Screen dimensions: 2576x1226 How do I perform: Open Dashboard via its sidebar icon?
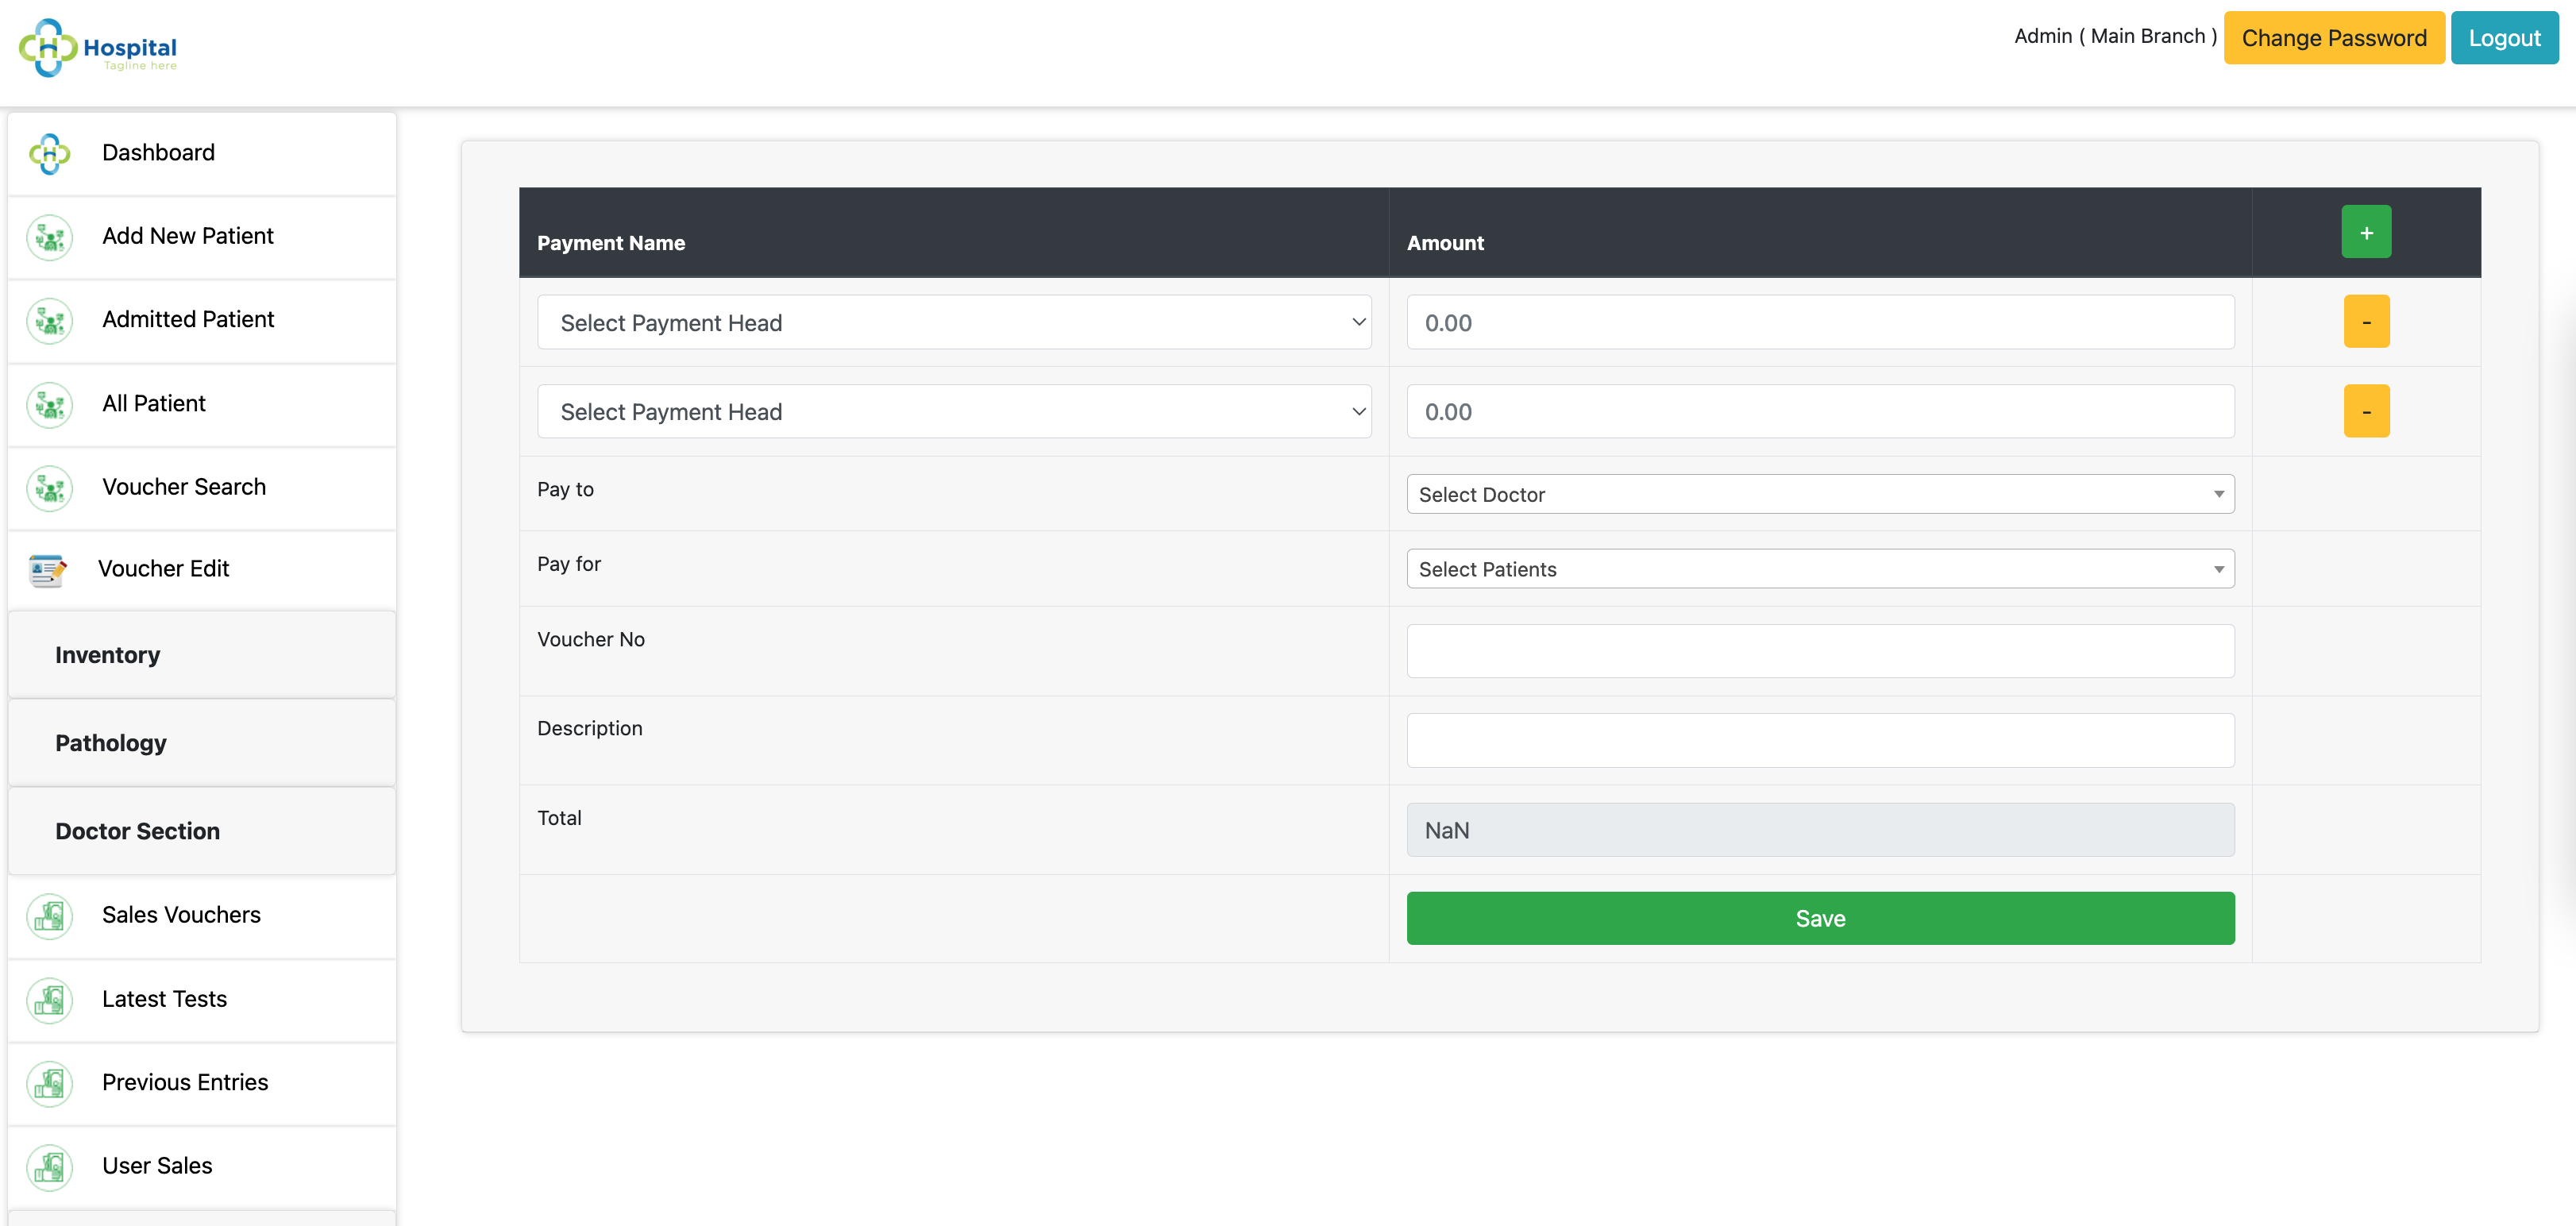pos(50,153)
